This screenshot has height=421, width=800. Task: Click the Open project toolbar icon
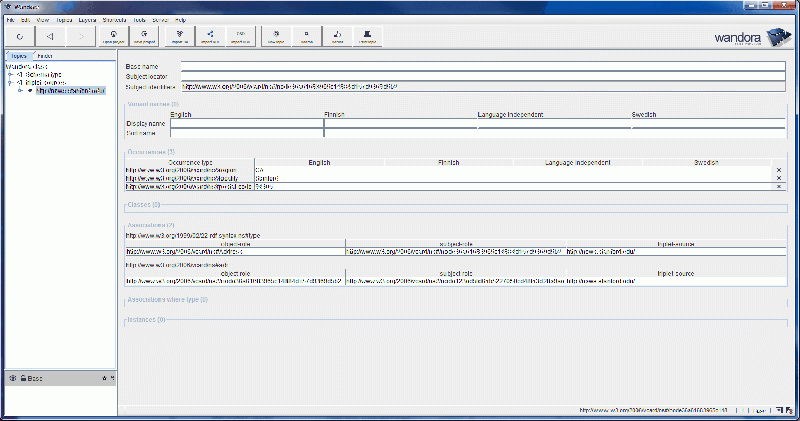tap(111, 37)
